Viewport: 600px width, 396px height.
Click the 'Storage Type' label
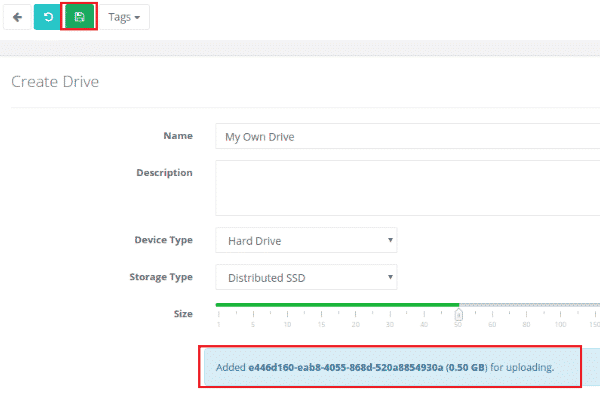pyautogui.click(x=161, y=277)
